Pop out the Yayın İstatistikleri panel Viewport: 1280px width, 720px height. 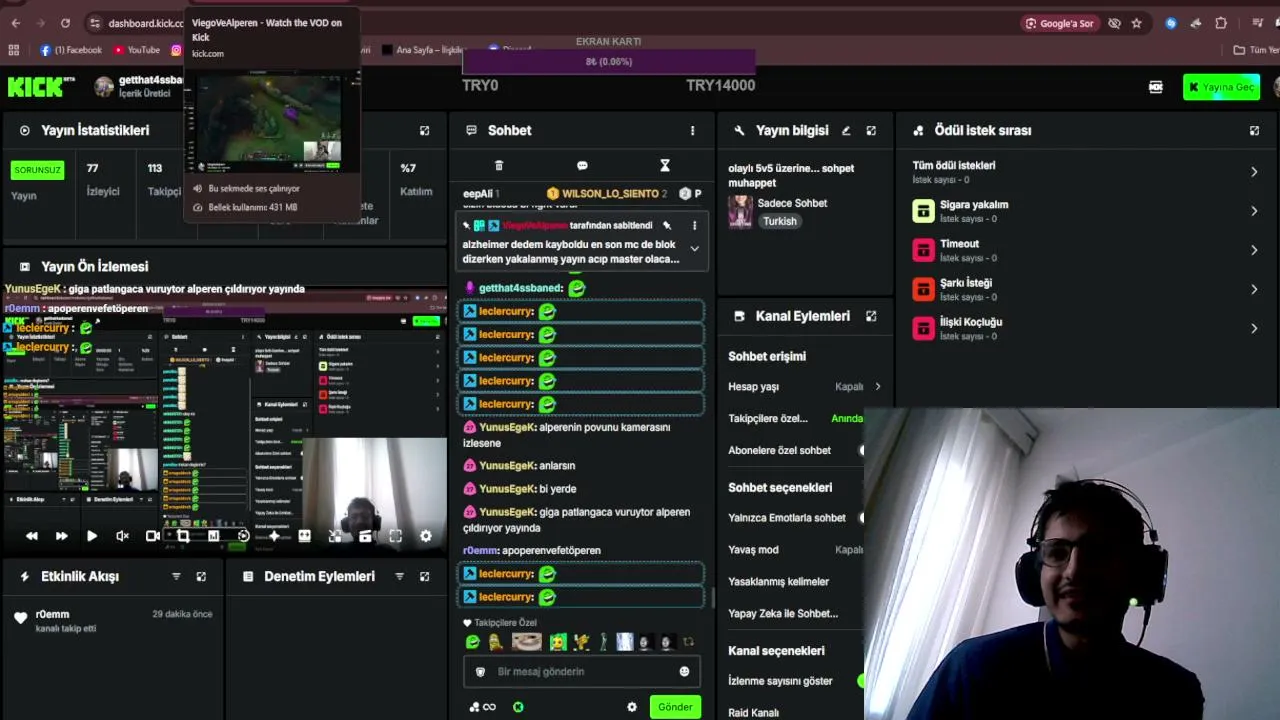click(424, 130)
